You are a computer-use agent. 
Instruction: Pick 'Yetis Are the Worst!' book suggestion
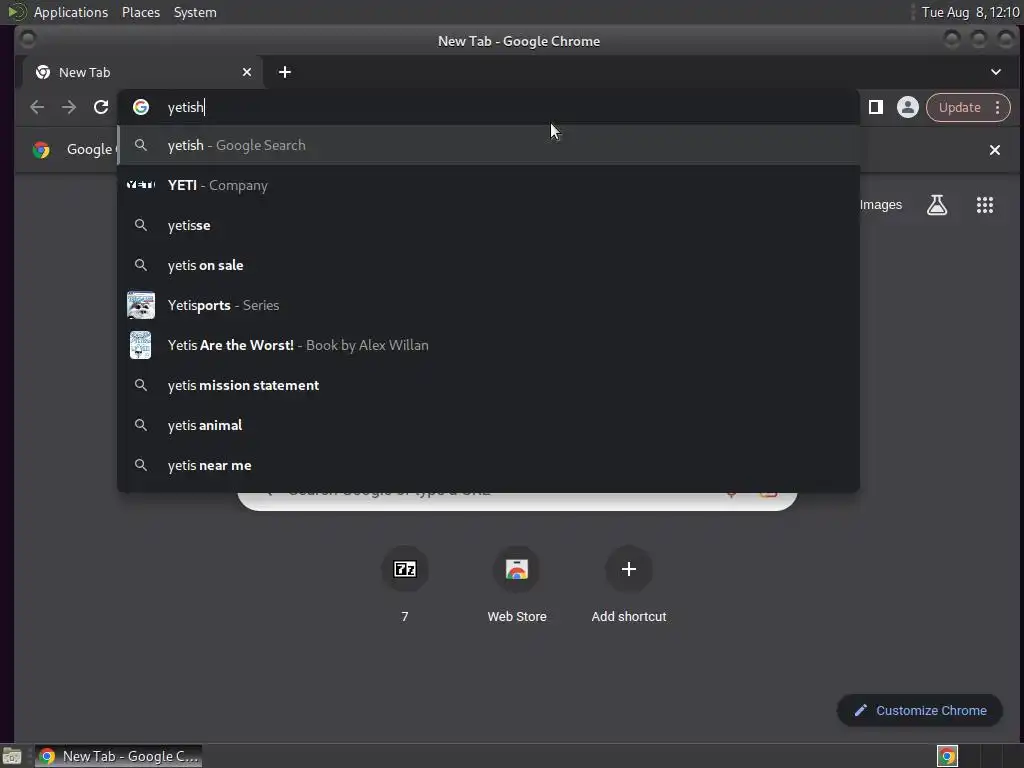tap(488, 345)
